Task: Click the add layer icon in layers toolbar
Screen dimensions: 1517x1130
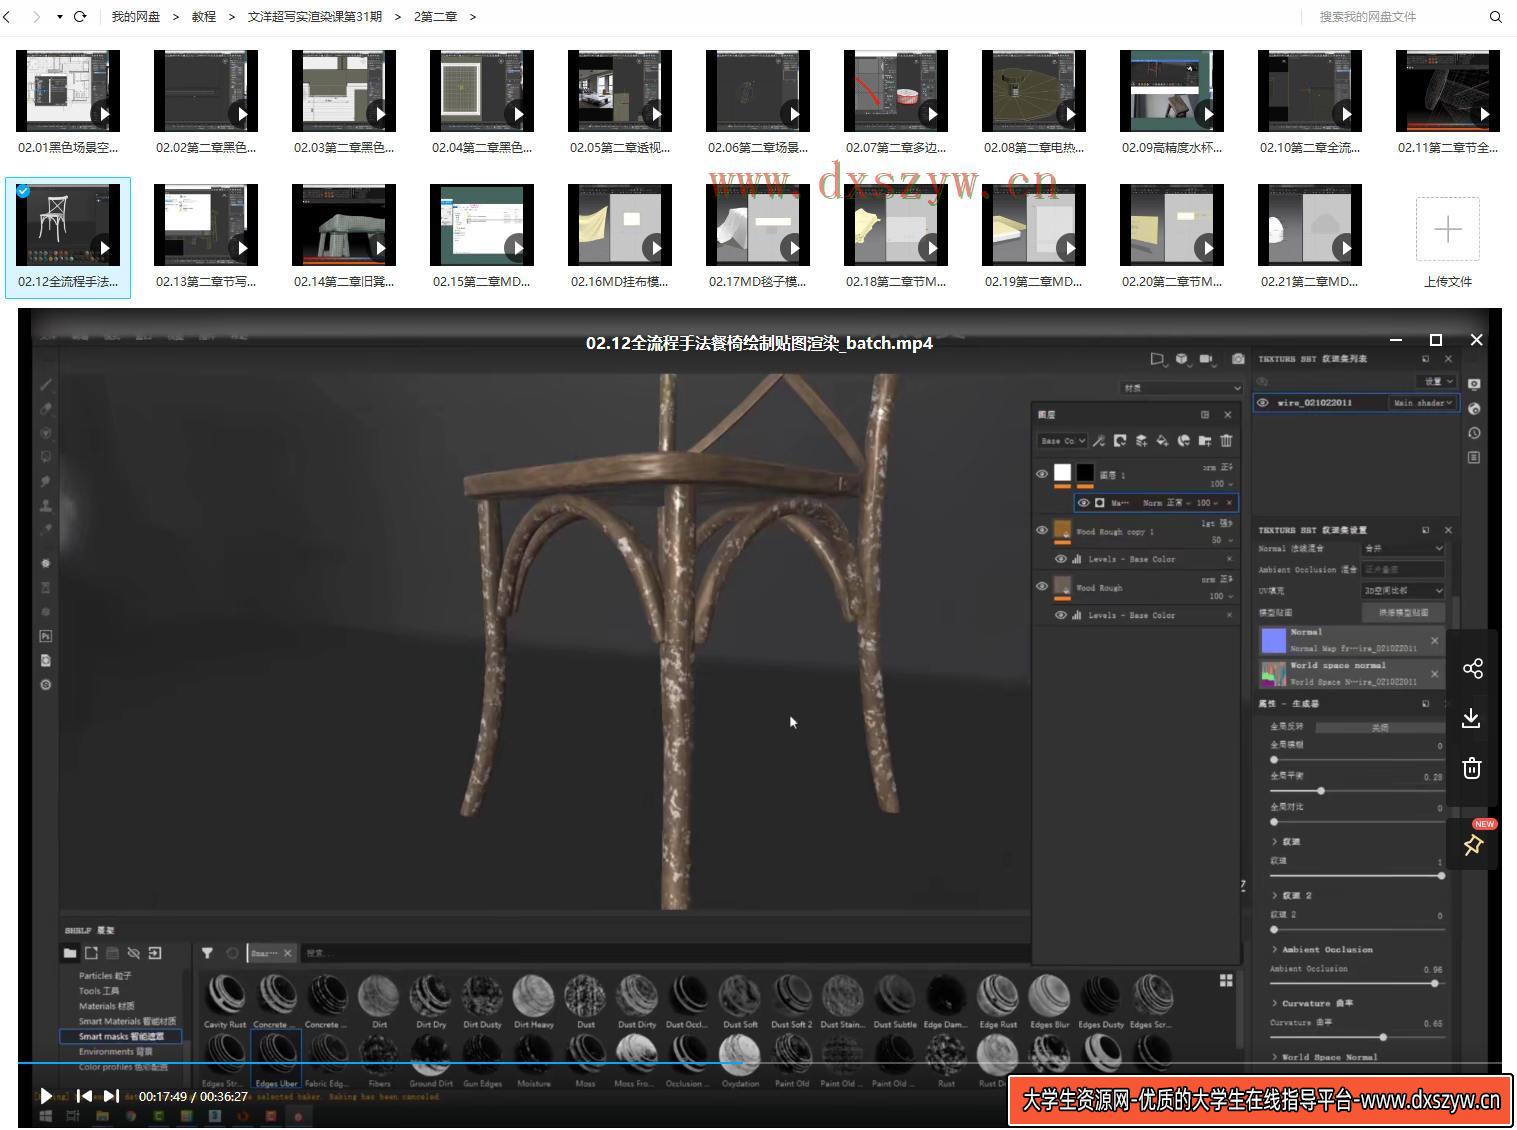Action: click(1141, 441)
